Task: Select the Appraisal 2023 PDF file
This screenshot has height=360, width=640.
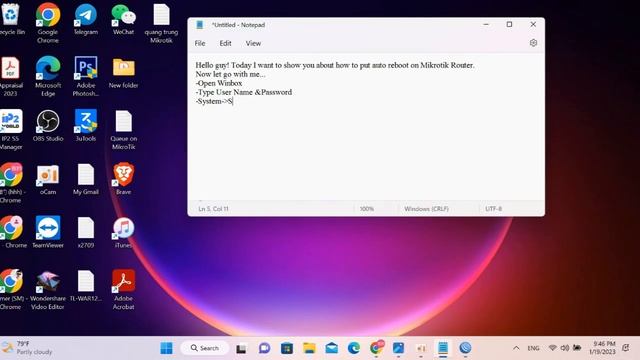Action: click(x=10, y=77)
